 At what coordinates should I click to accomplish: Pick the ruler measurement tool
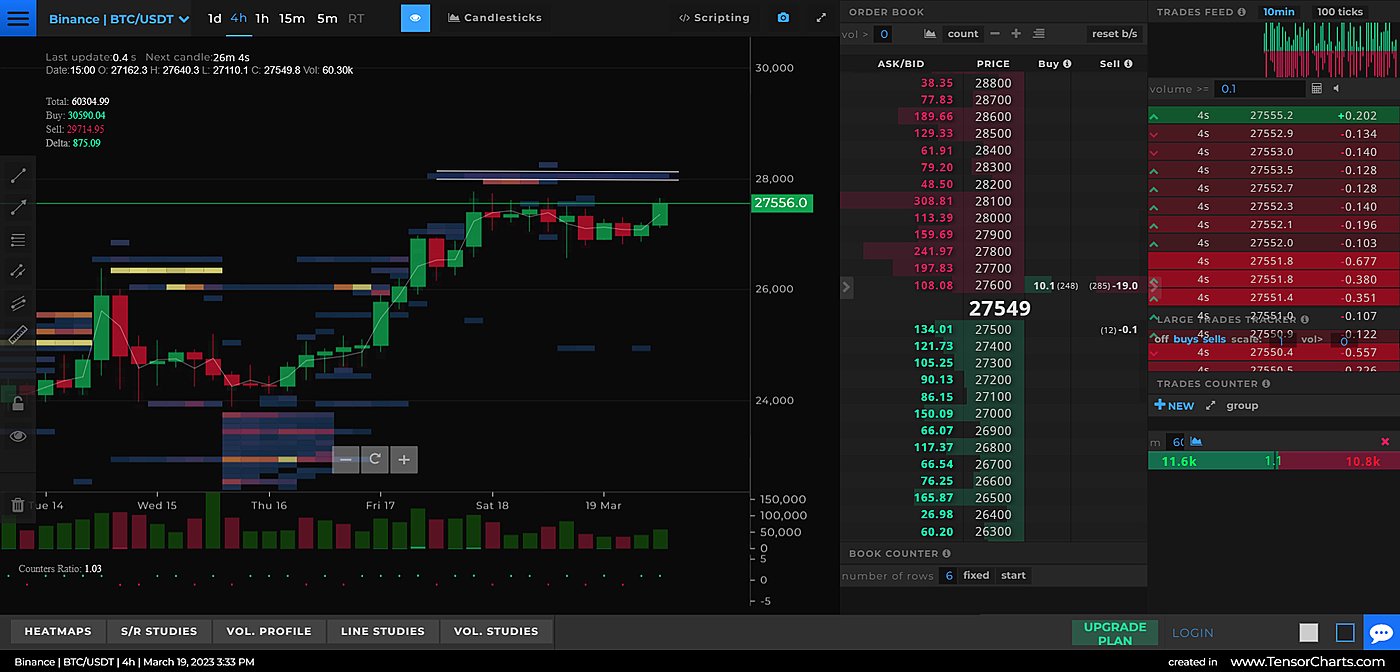(18, 336)
